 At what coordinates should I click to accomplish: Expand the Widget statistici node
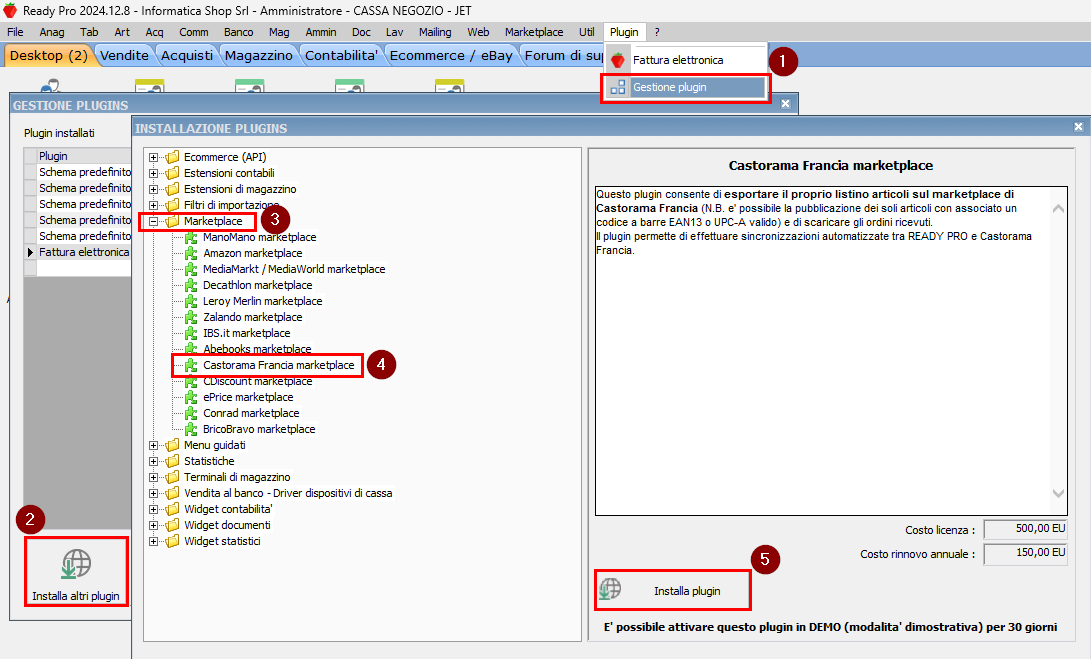click(153, 541)
